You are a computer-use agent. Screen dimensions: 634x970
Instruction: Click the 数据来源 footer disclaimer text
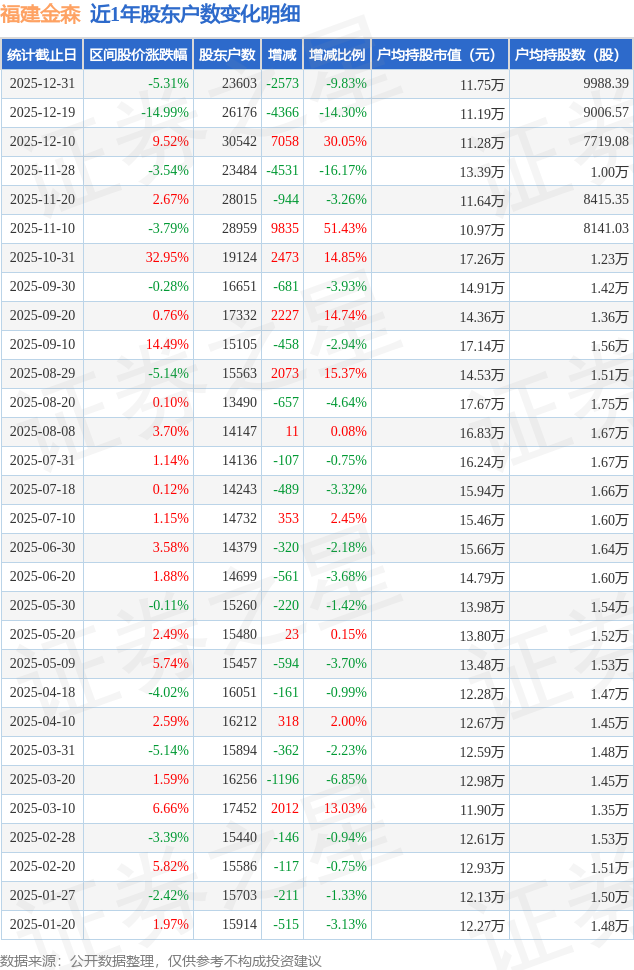tap(161, 961)
